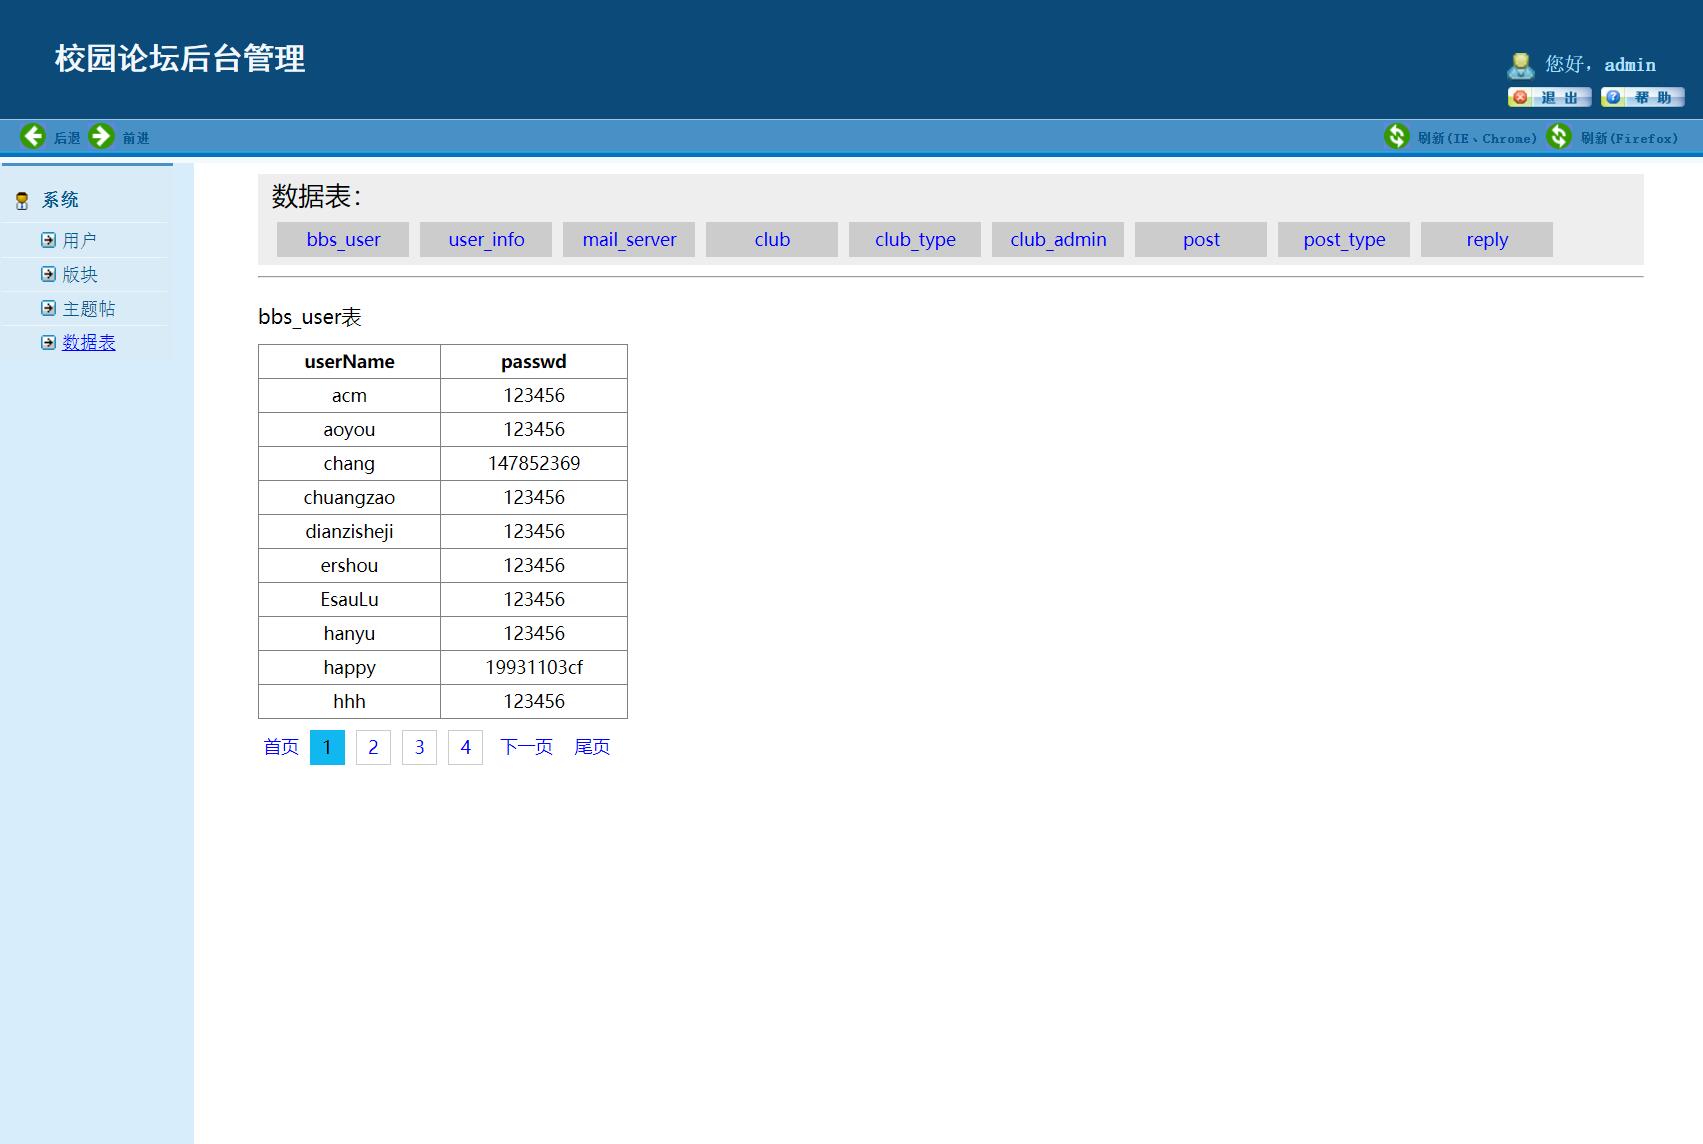
Task: Go to page 3 of results
Action: 419,748
